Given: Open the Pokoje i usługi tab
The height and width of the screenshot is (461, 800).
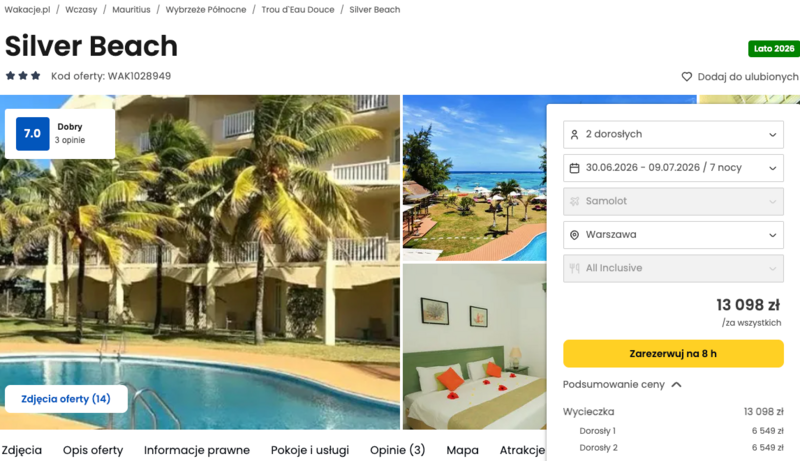Looking at the screenshot, I should point(310,450).
